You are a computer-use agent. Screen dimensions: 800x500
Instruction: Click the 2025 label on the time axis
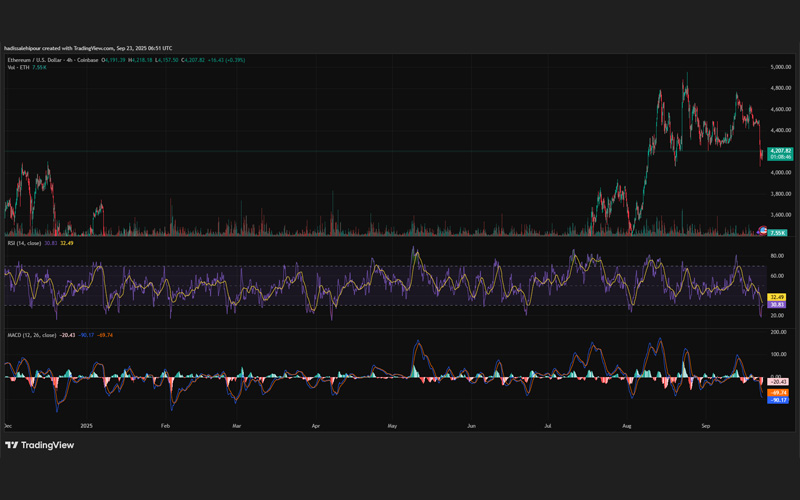pos(87,426)
